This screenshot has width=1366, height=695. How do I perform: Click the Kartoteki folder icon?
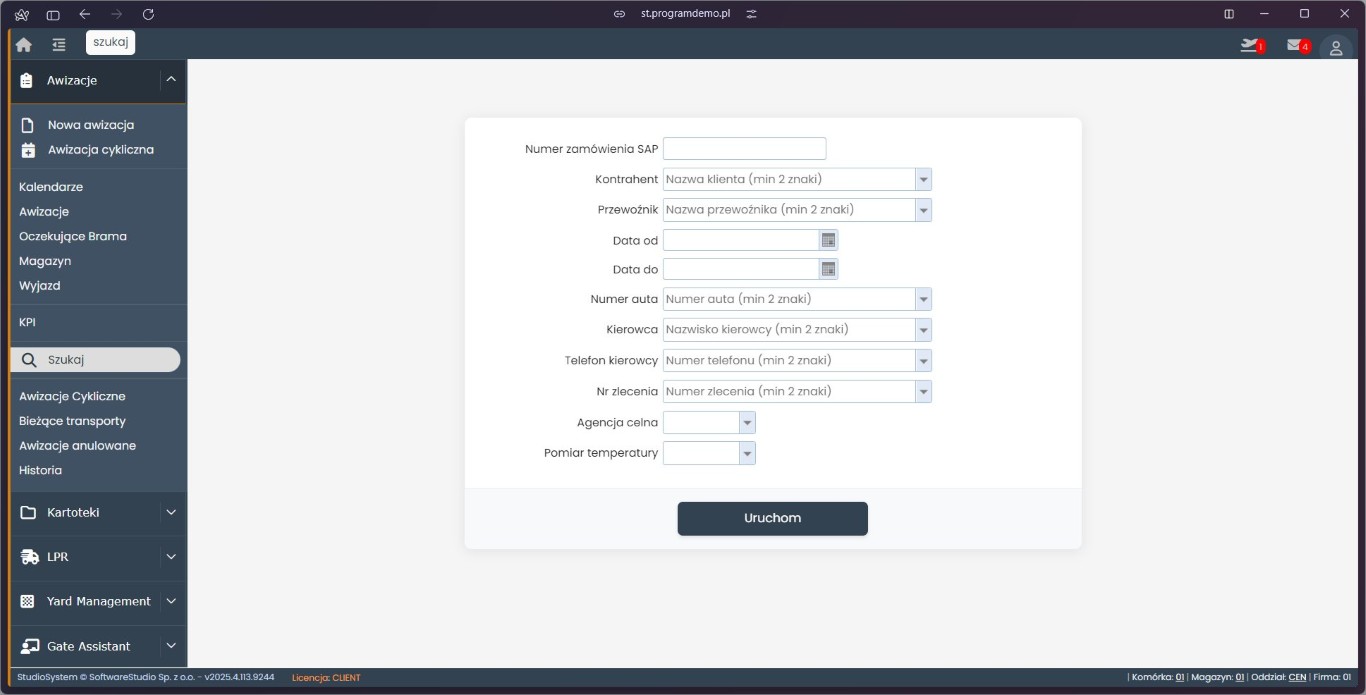[28, 512]
